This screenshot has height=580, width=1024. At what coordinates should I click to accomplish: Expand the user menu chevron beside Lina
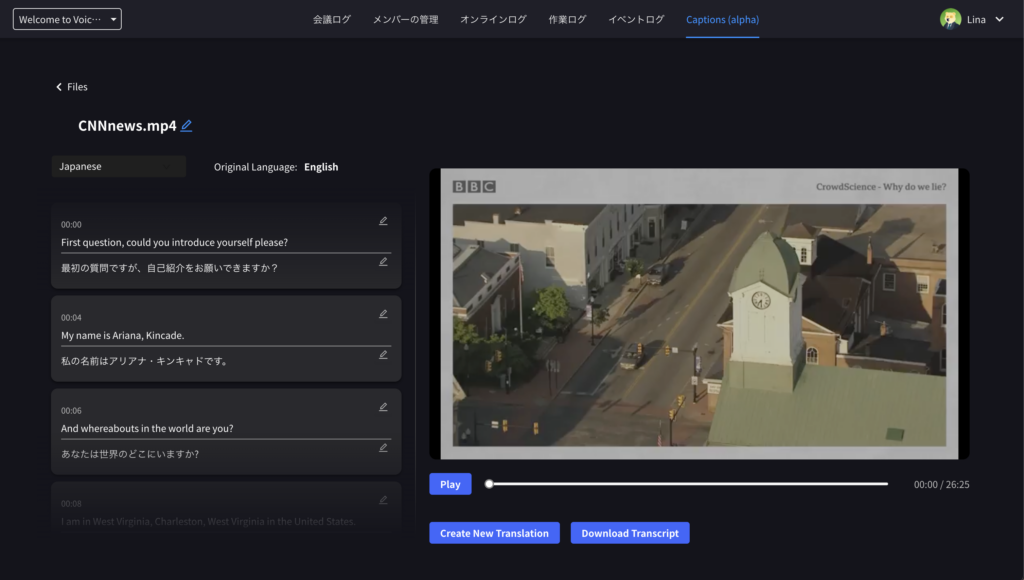pos(999,19)
